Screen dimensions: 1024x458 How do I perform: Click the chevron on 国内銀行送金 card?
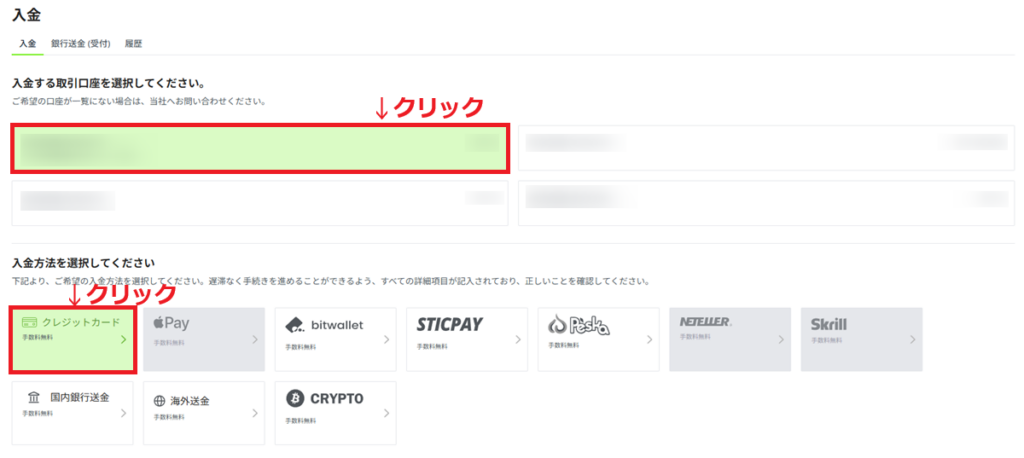(x=123, y=414)
